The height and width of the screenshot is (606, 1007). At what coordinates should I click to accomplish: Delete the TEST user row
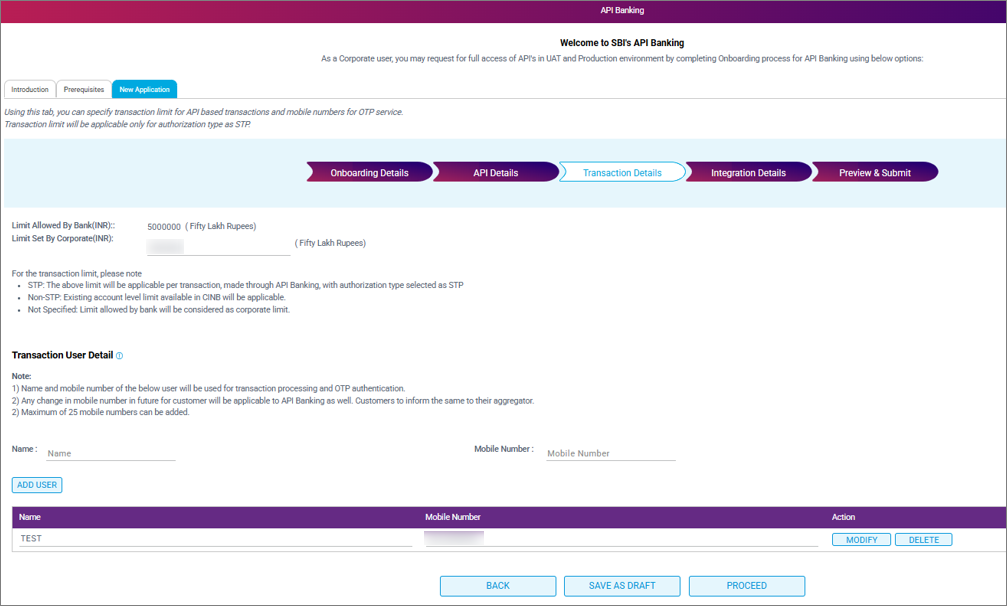pos(923,540)
